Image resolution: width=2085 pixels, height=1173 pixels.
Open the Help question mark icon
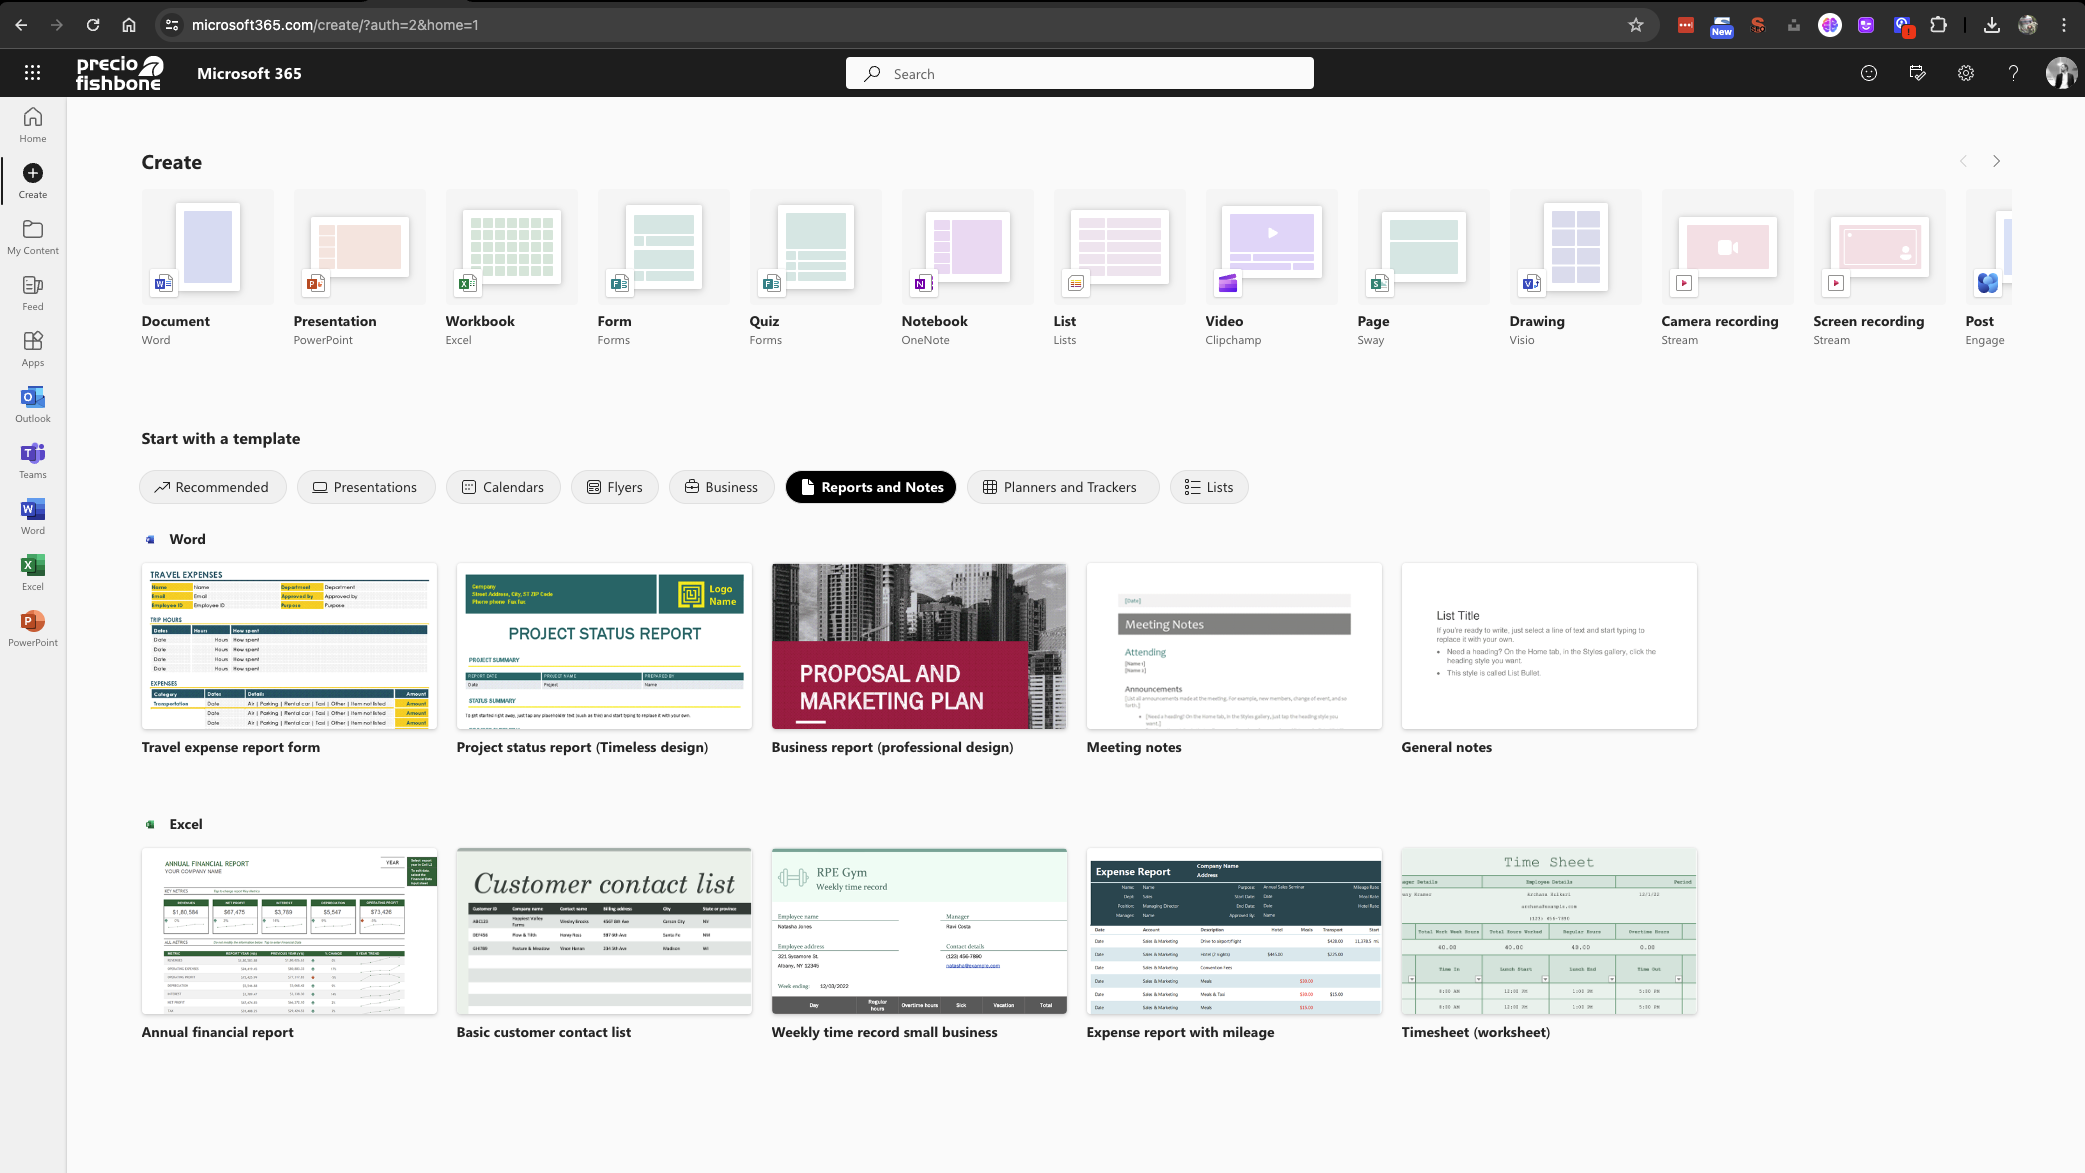[2013, 73]
